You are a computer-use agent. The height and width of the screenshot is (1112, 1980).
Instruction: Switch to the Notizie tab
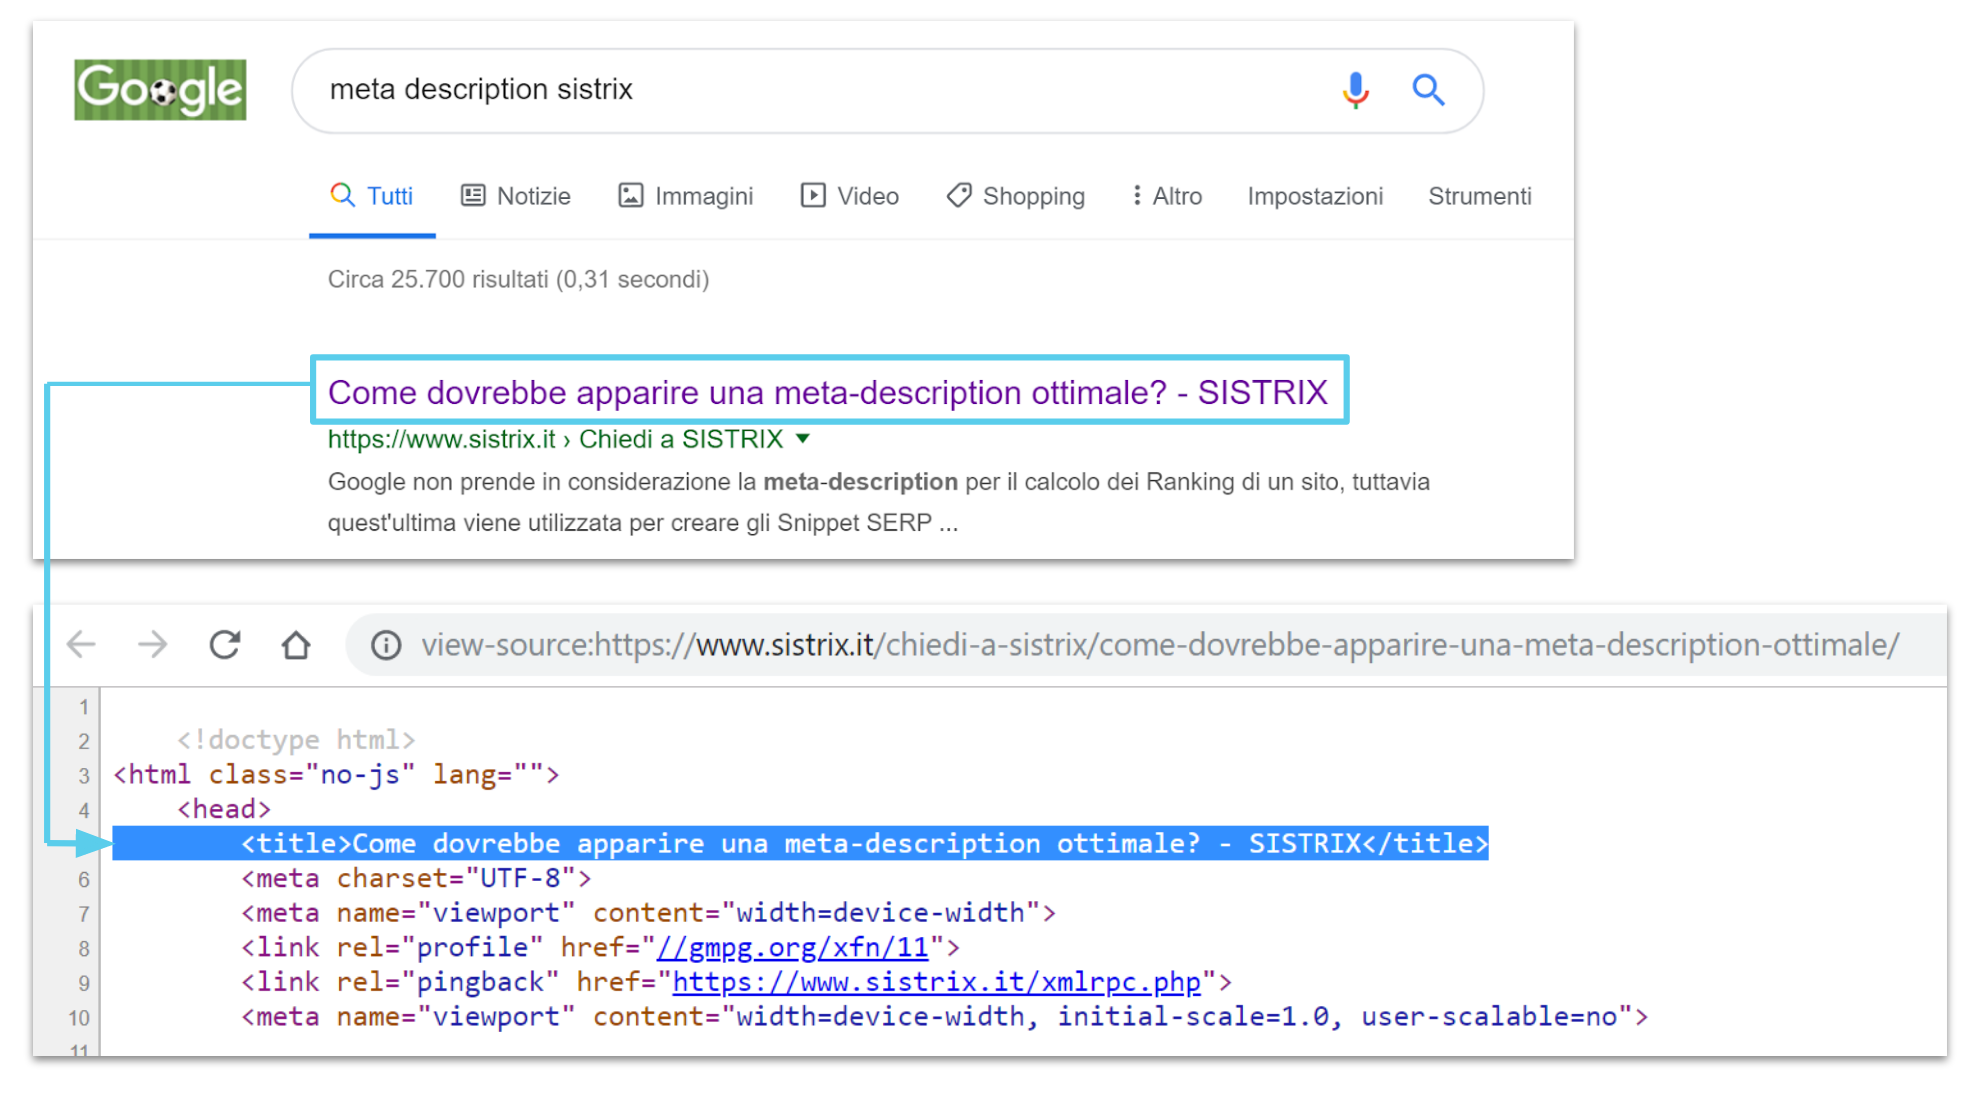coord(516,196)
